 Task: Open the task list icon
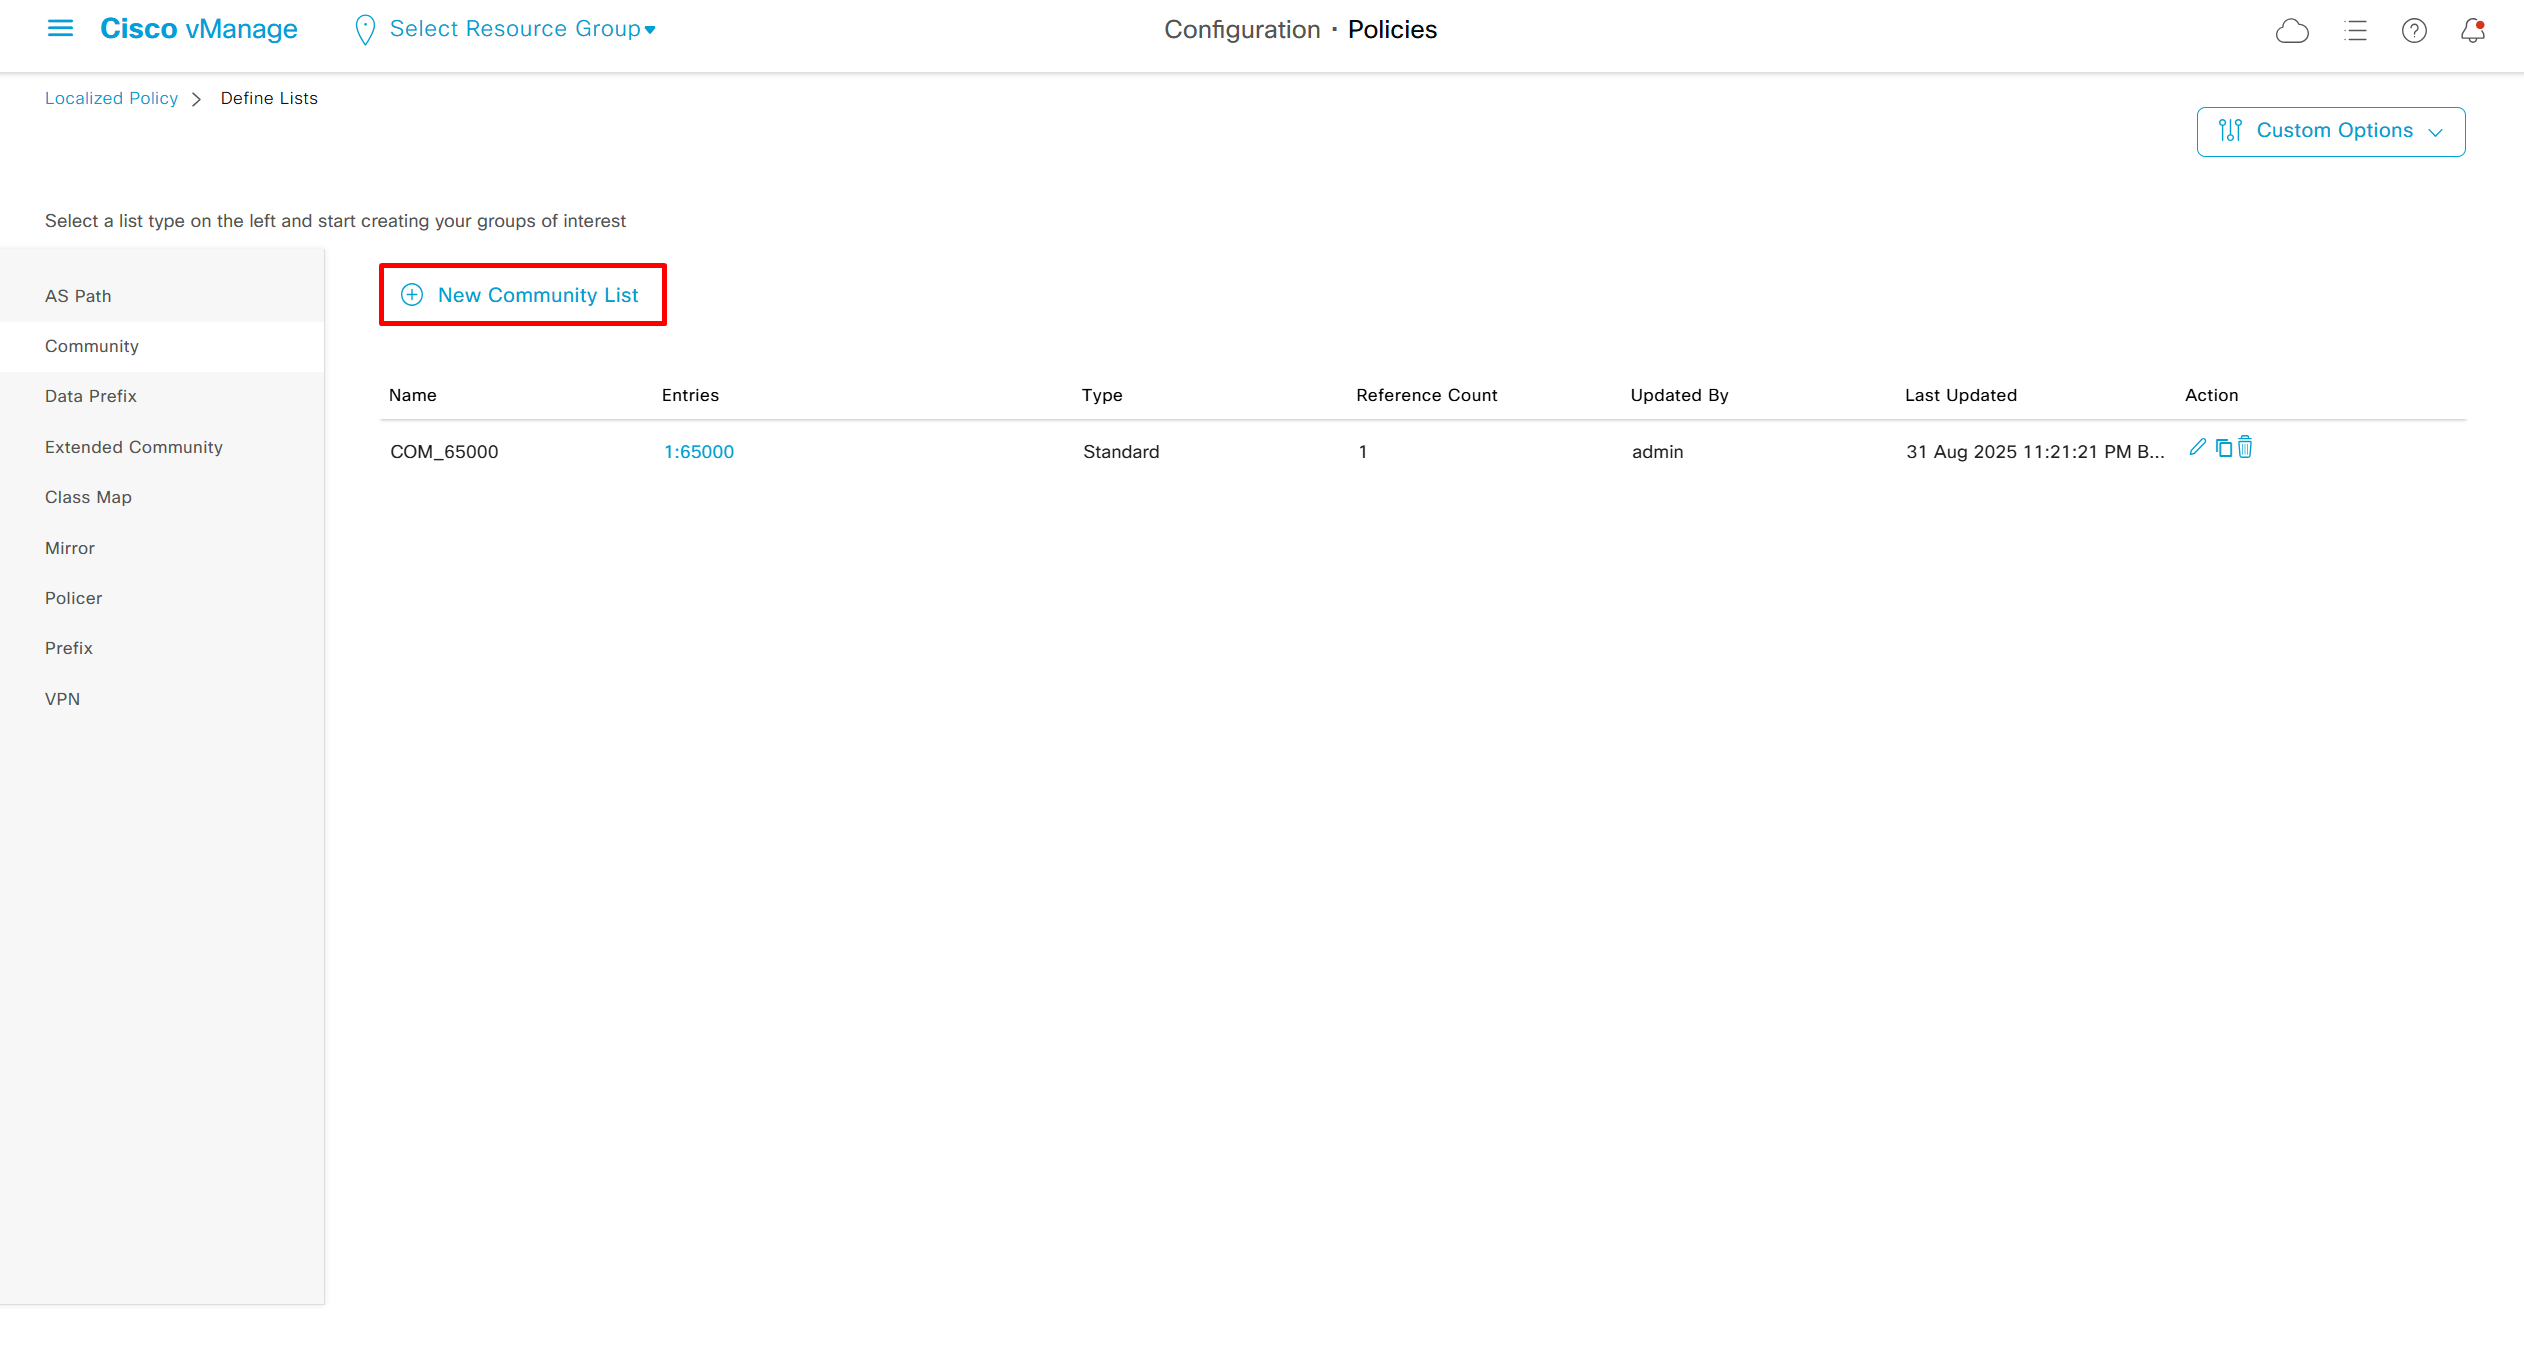(x=2355, y=31)
